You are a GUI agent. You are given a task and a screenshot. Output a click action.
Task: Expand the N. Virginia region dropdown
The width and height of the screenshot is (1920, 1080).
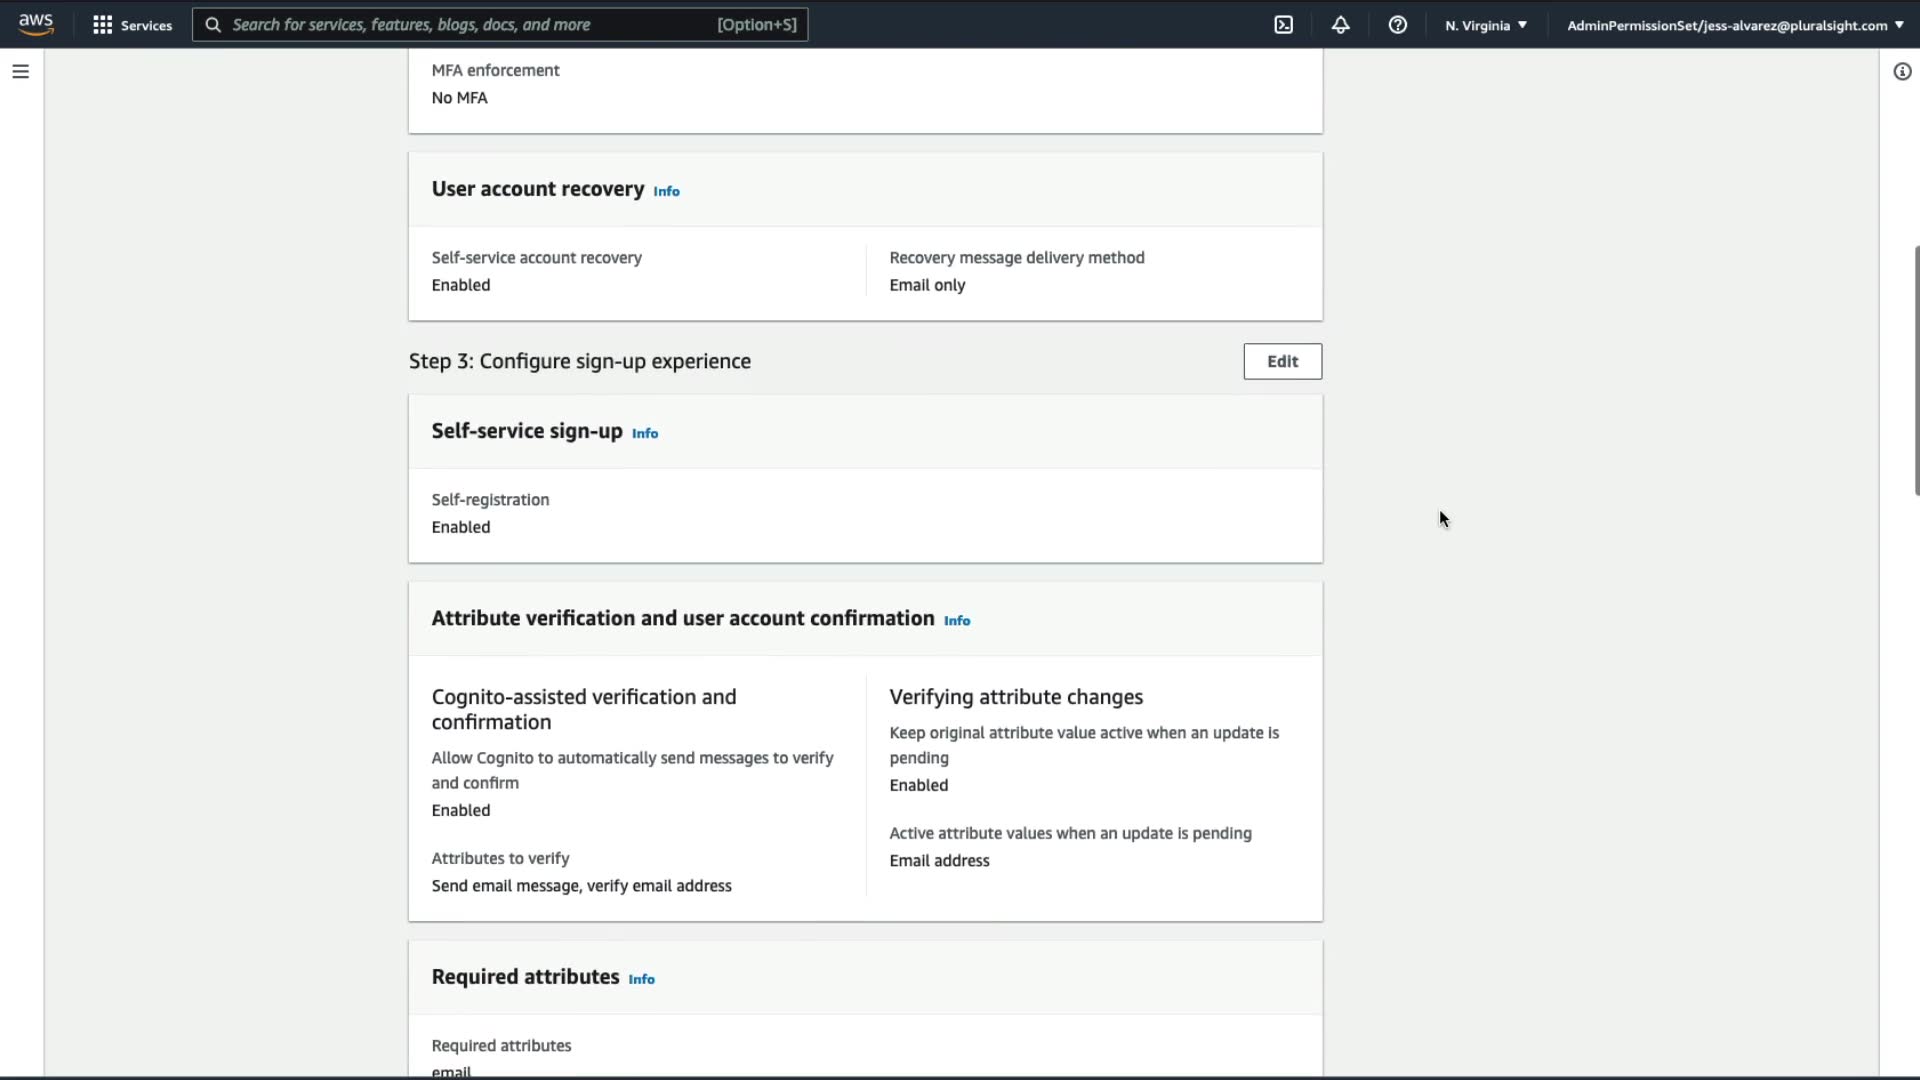pyautogui.click(x=1485, y=25)
